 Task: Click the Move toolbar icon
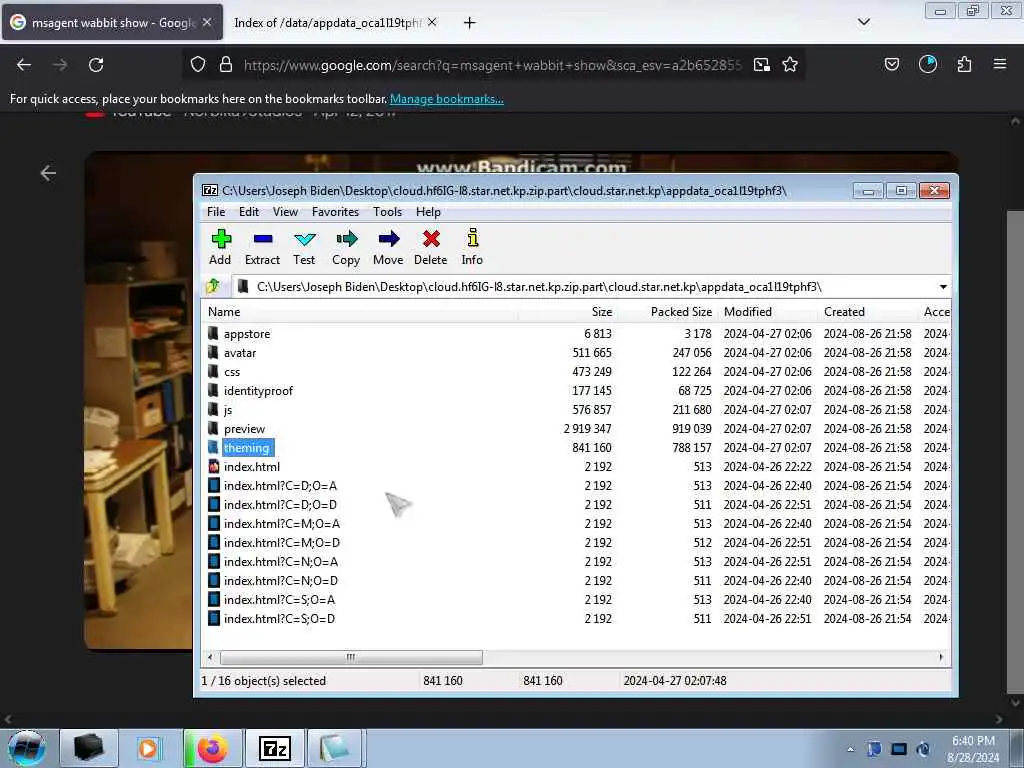pos(389,247)
